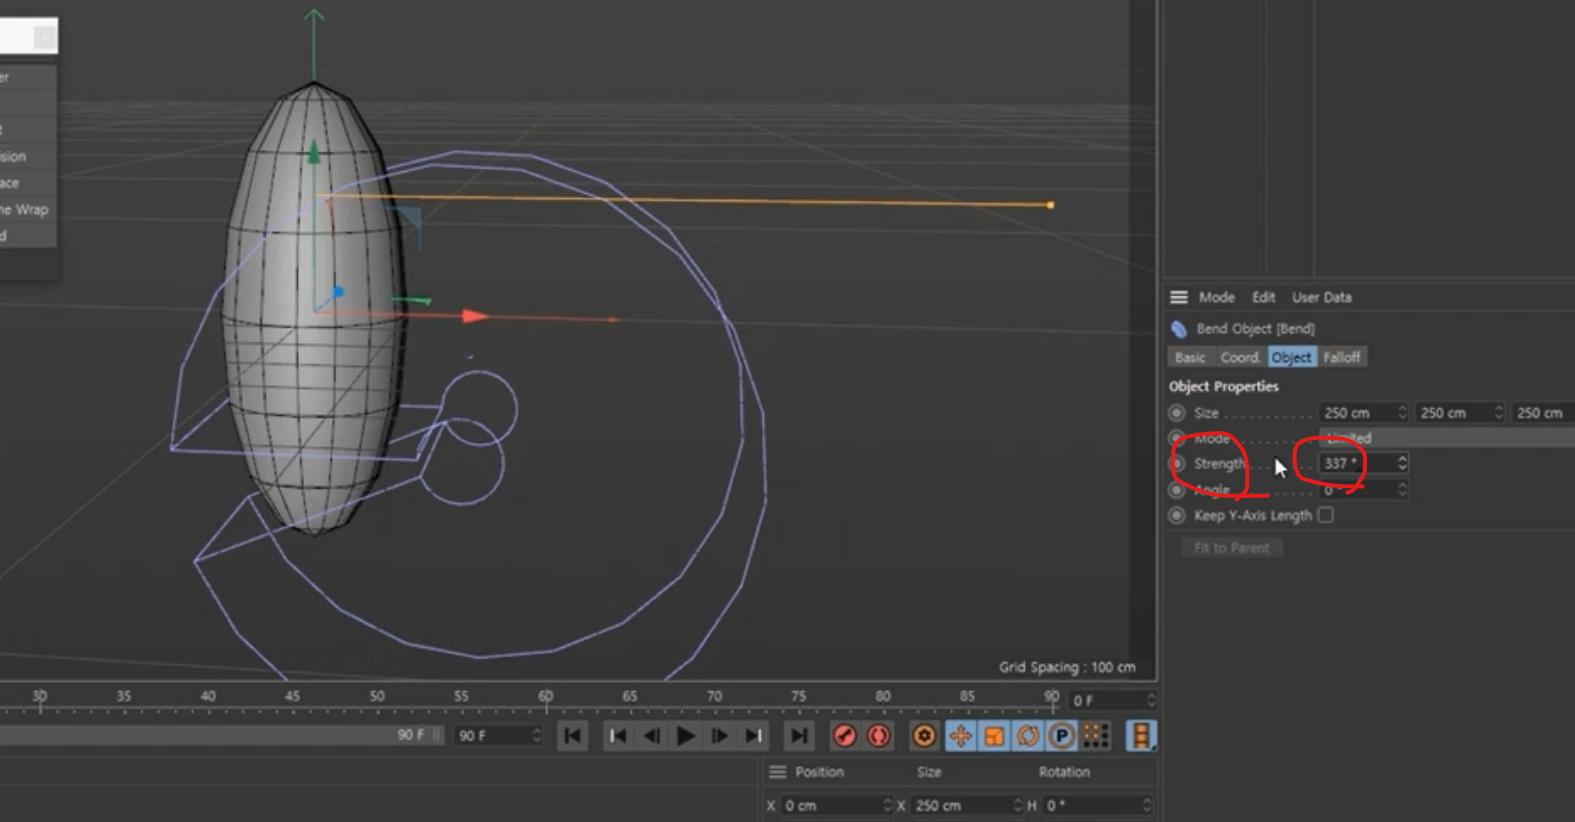Open the Mode menu in Attribute Manager
Screen dimensions: 1575x822
[1216, 297]
